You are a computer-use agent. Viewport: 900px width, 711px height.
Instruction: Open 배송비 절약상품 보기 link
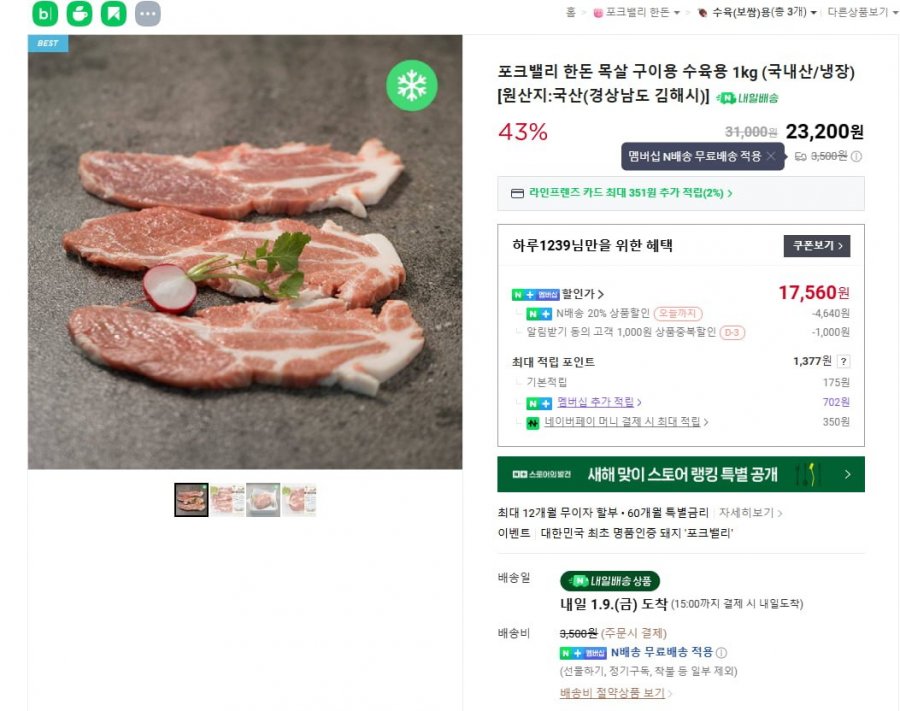[x=615, y=693]
